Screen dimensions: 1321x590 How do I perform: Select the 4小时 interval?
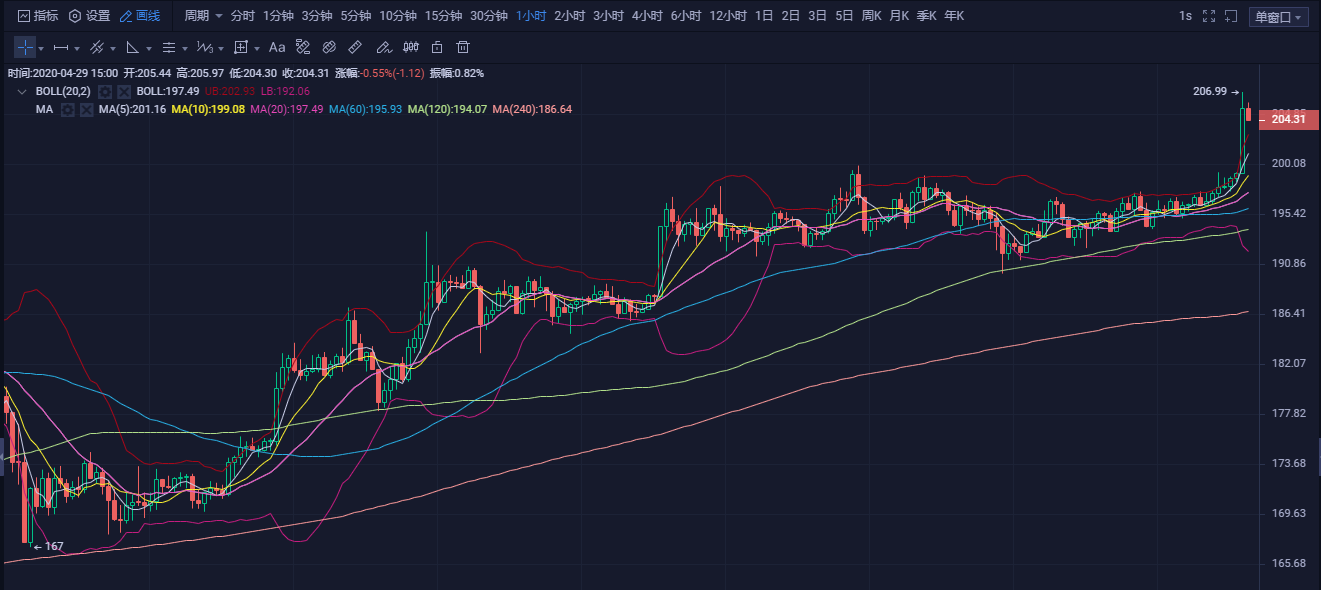[647, 16]
